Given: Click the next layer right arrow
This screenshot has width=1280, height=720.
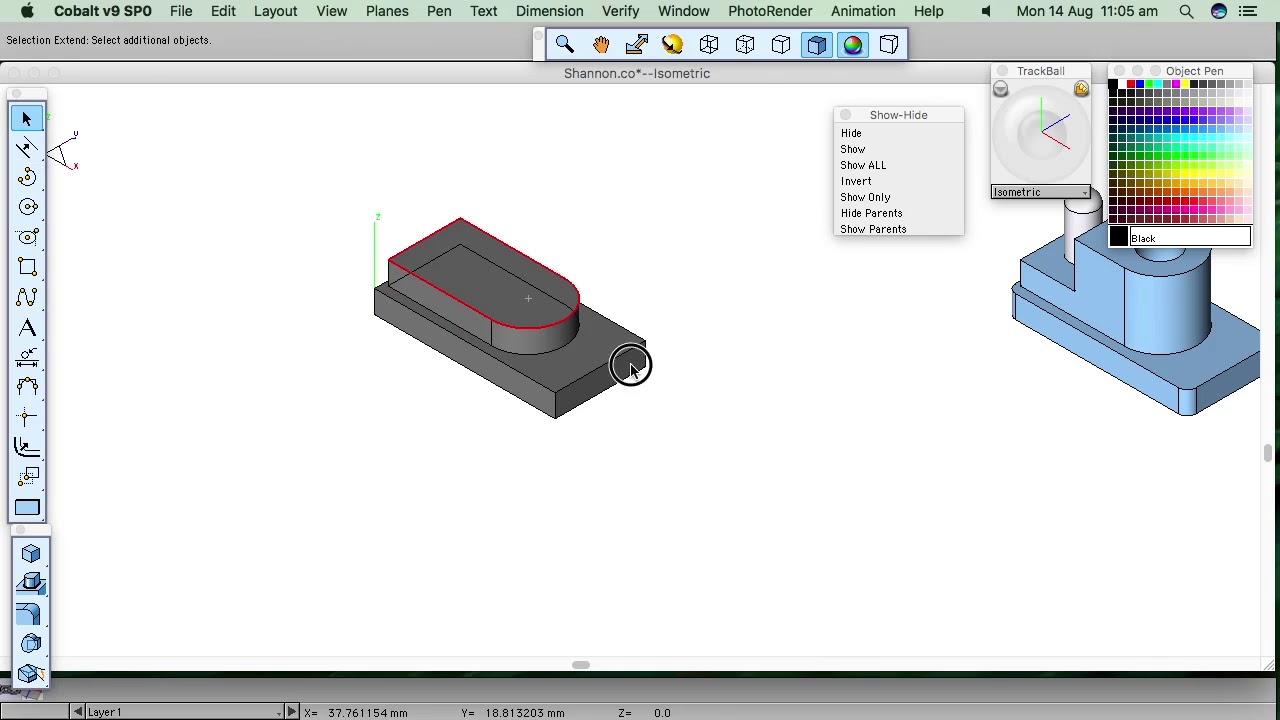Looking at the screenshot, I should 292,712.
